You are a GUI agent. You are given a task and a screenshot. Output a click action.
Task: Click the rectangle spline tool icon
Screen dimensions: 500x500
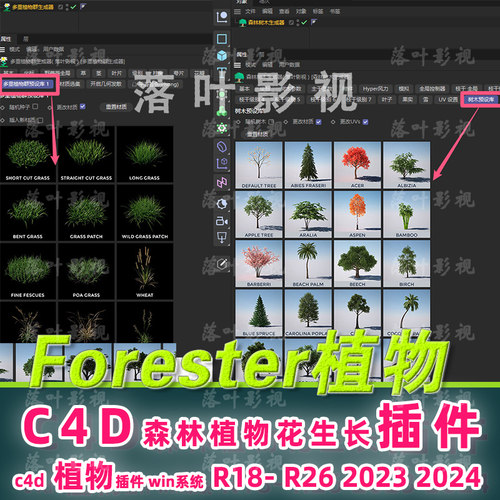pos(222,39)
